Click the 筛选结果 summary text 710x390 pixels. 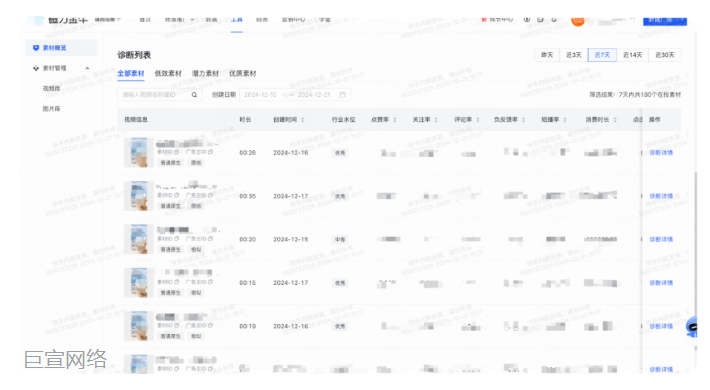635,95
